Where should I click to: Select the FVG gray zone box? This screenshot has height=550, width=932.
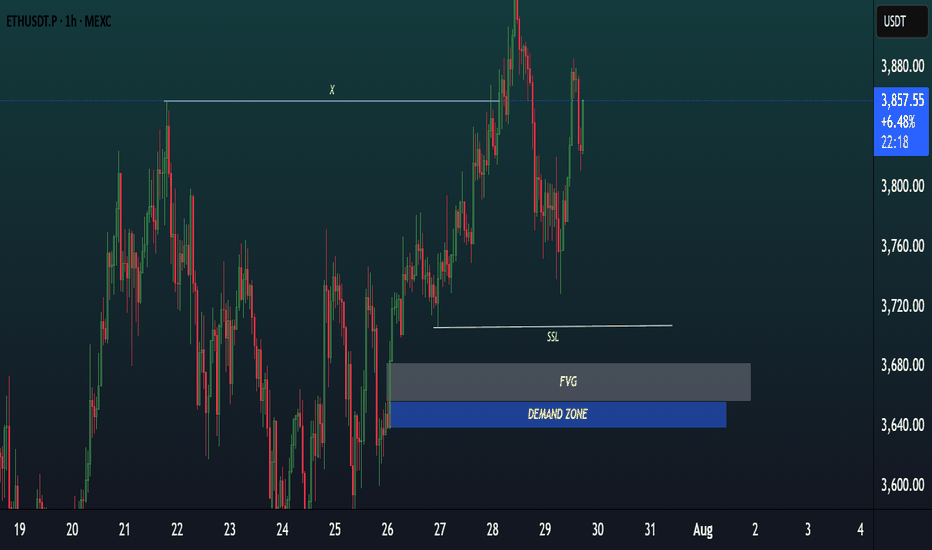coord(569,382)
